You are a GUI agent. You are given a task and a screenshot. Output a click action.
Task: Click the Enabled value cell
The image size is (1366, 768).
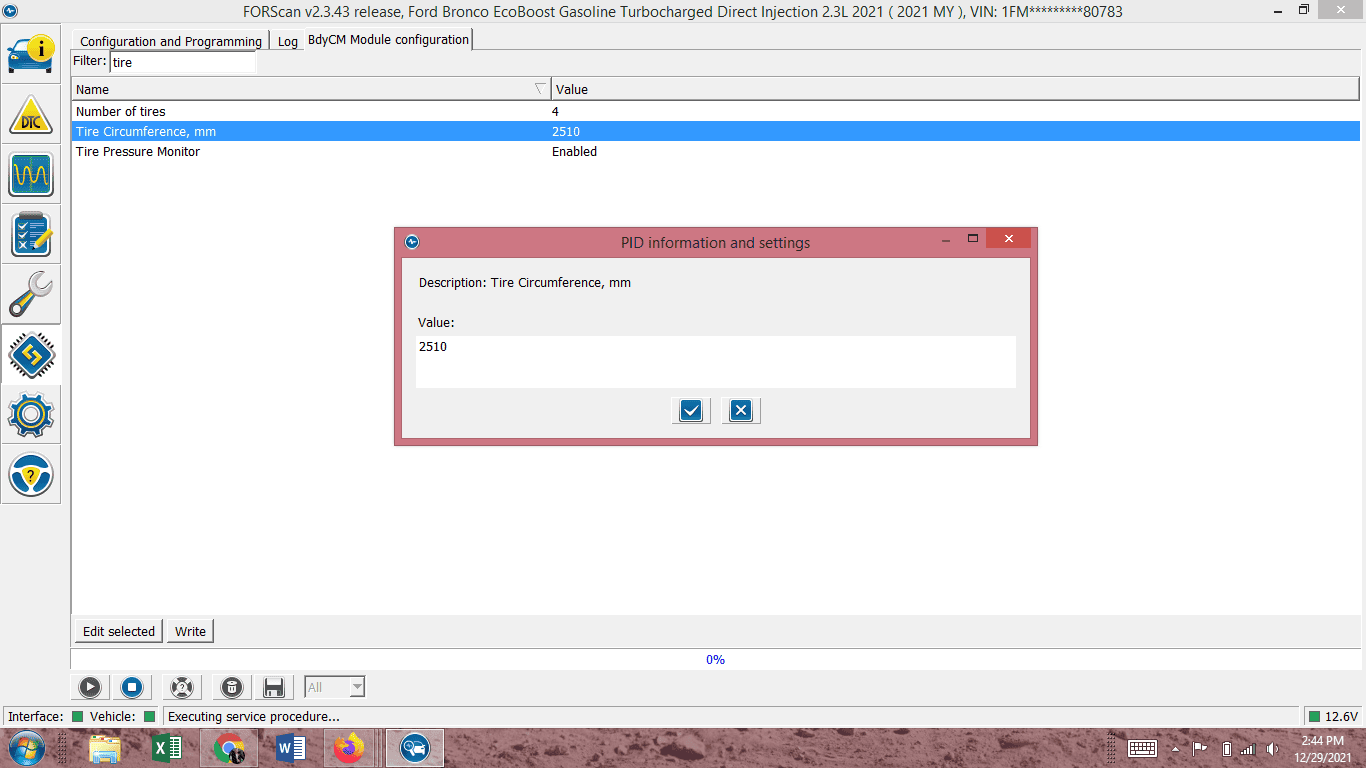574,151
